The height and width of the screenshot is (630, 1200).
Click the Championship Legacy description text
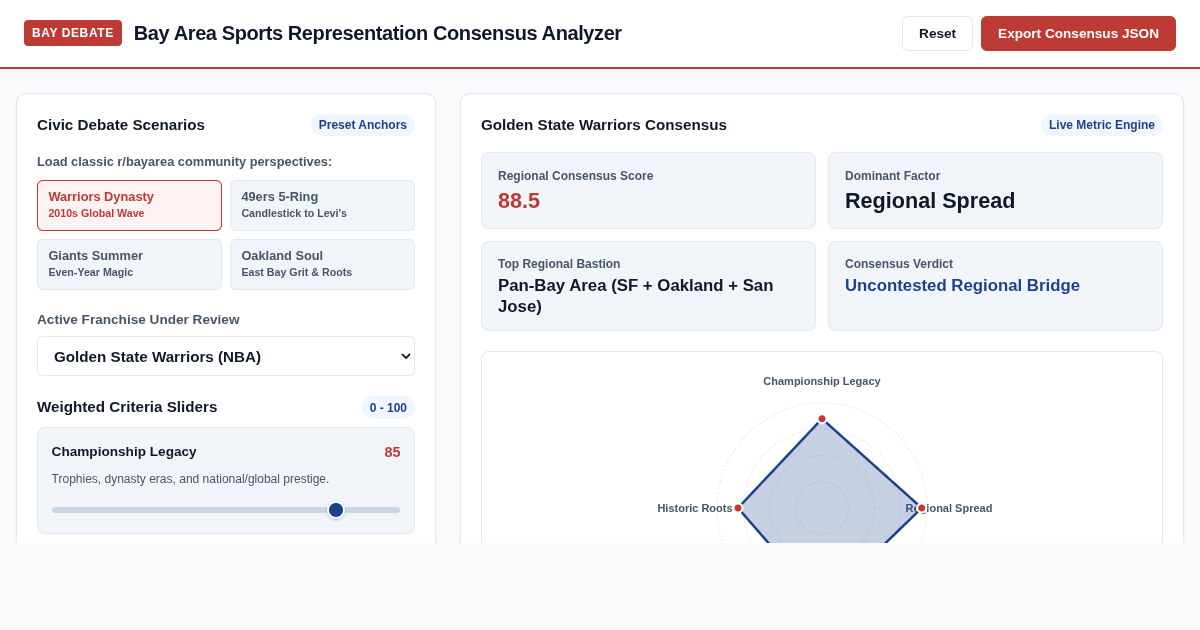(190, 479)
